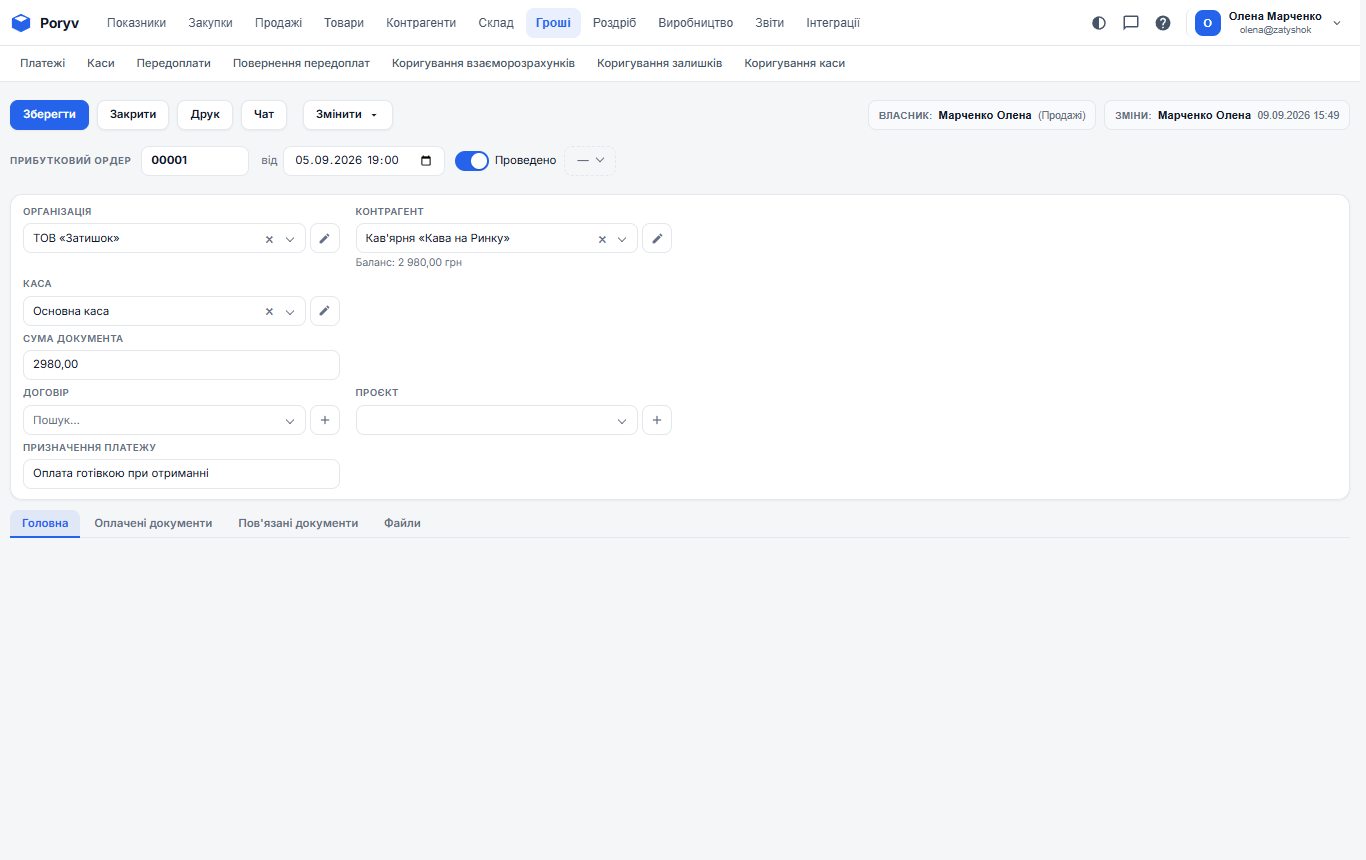Click the Друк button
Viewport: 1366px width, 860px height.
point(205,115)
